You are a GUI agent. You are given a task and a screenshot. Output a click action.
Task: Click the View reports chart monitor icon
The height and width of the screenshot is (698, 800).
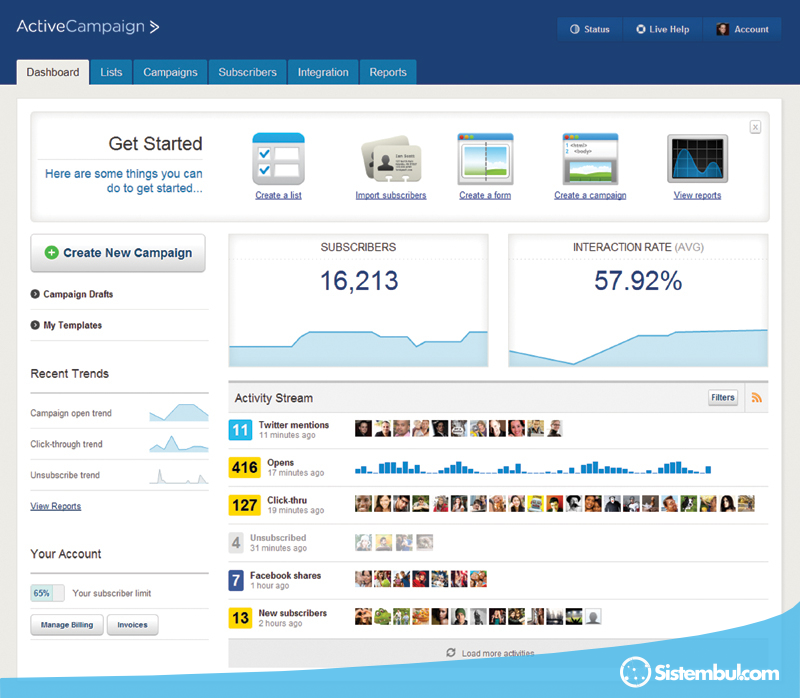pos(697,159)
